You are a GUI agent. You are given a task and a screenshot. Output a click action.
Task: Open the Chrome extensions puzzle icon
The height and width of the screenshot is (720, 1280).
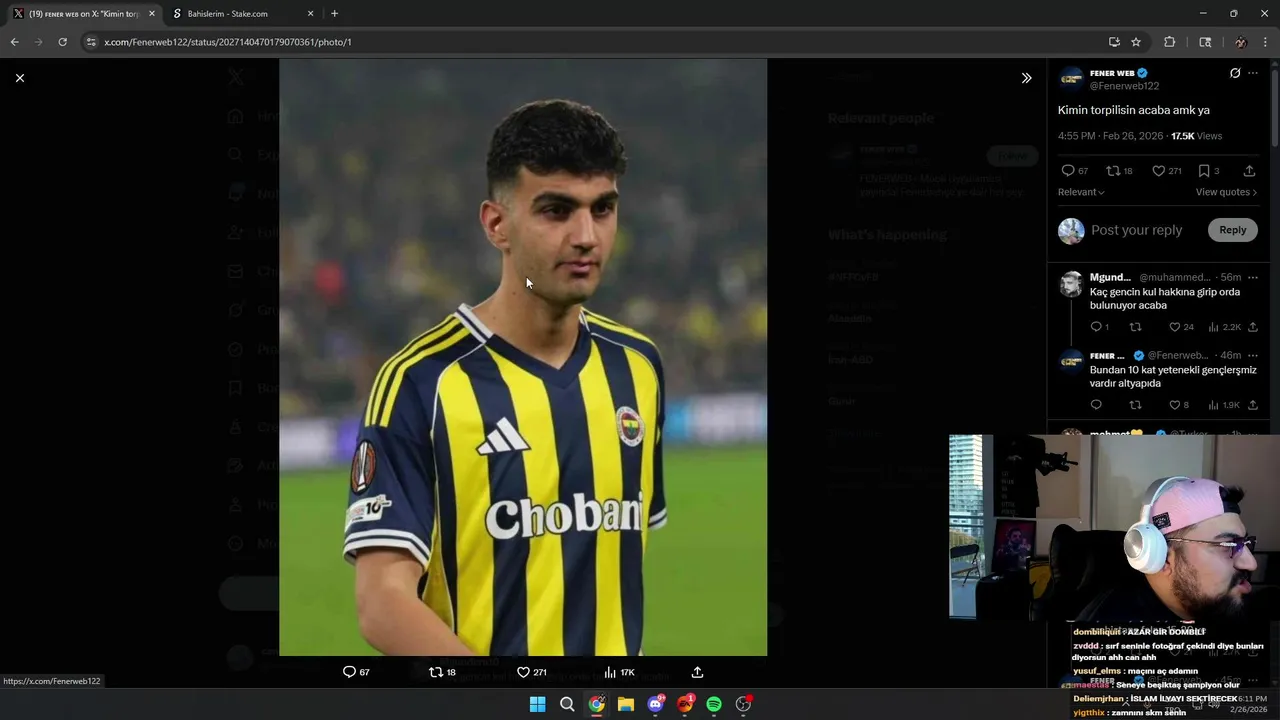(1169, 42)
